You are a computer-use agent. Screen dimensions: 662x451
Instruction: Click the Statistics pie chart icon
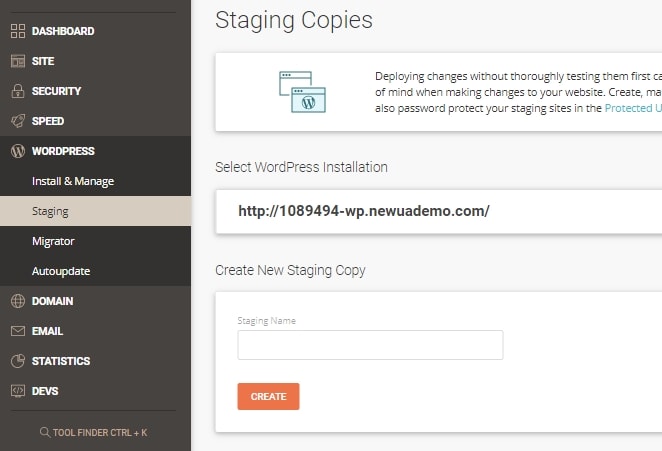pyautogui.click(x=18, y=361)
